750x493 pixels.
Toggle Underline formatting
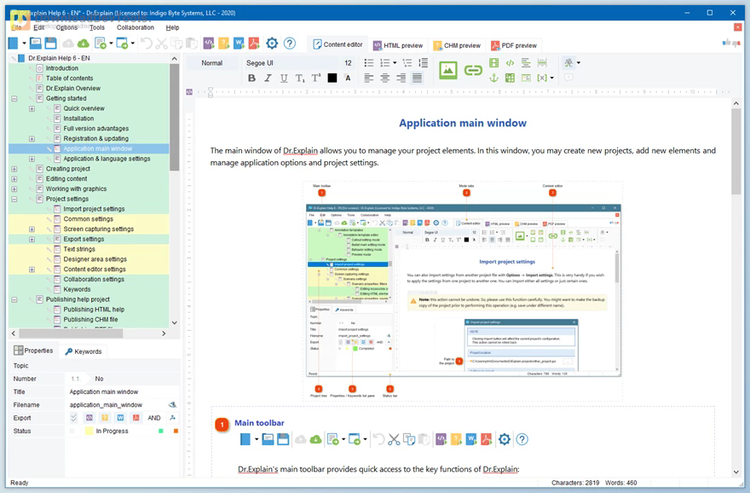pyautogui.click(x=284, y=78)
